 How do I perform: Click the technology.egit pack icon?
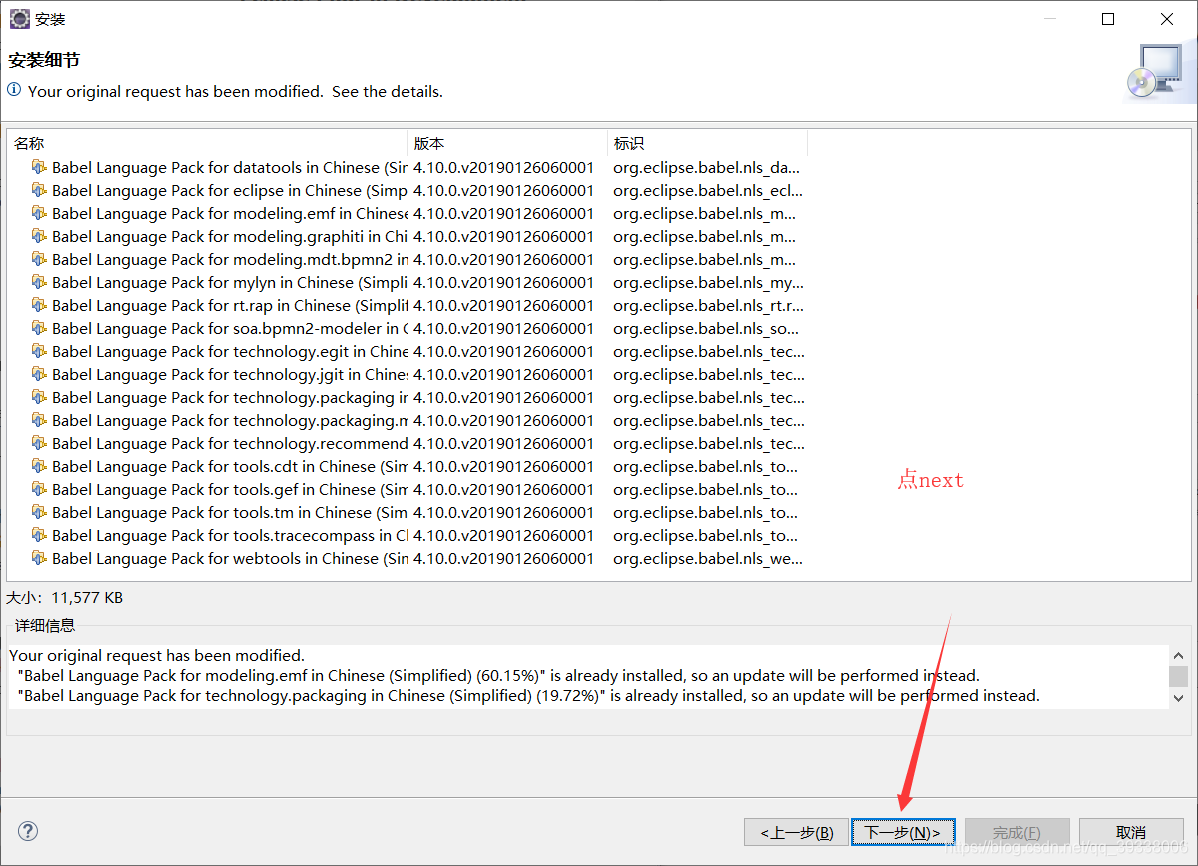[39, 350]
